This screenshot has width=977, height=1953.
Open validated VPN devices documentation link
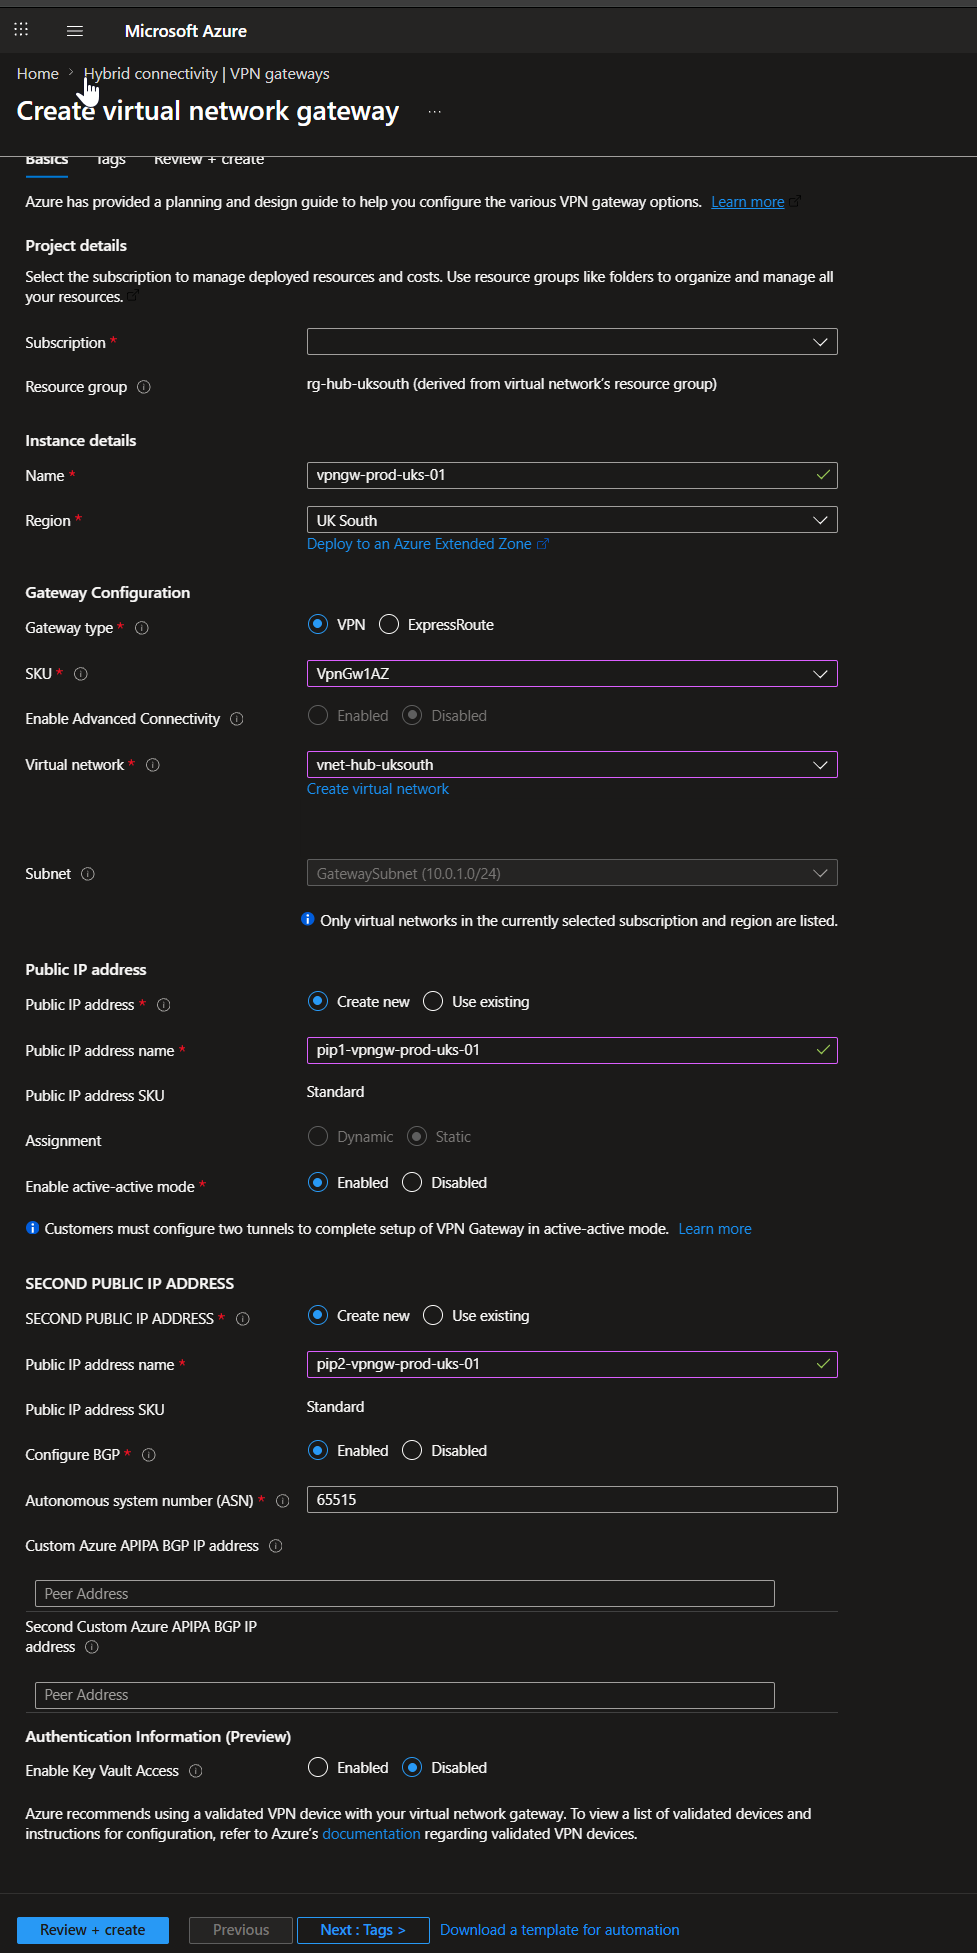371,1834
